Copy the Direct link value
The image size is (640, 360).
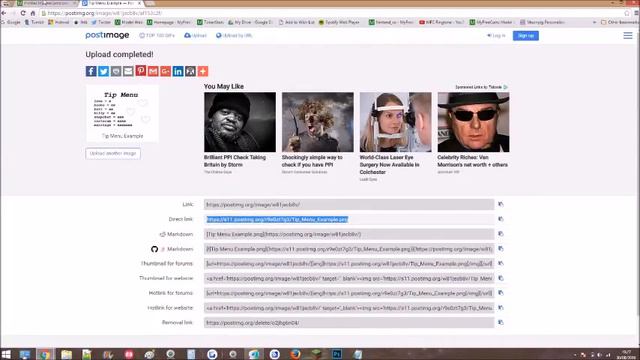501,219
